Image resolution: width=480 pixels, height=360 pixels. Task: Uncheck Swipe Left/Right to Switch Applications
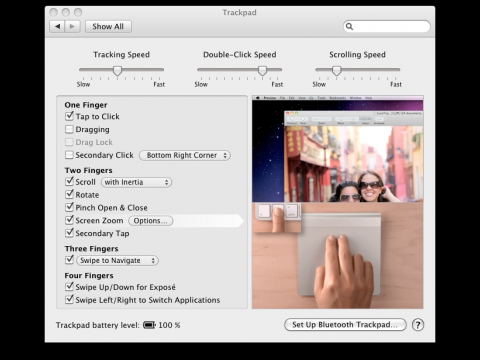69,299
